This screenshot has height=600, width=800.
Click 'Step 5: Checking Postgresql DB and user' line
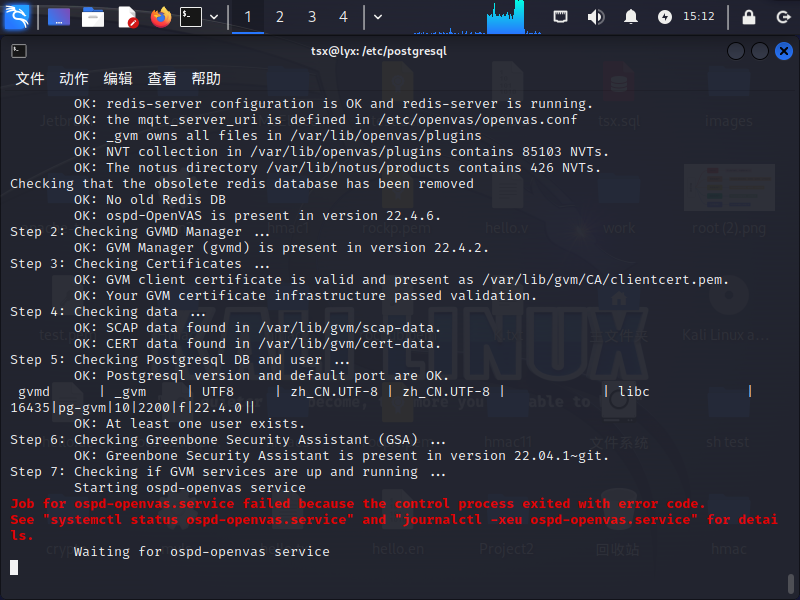[x=180, y=360]
